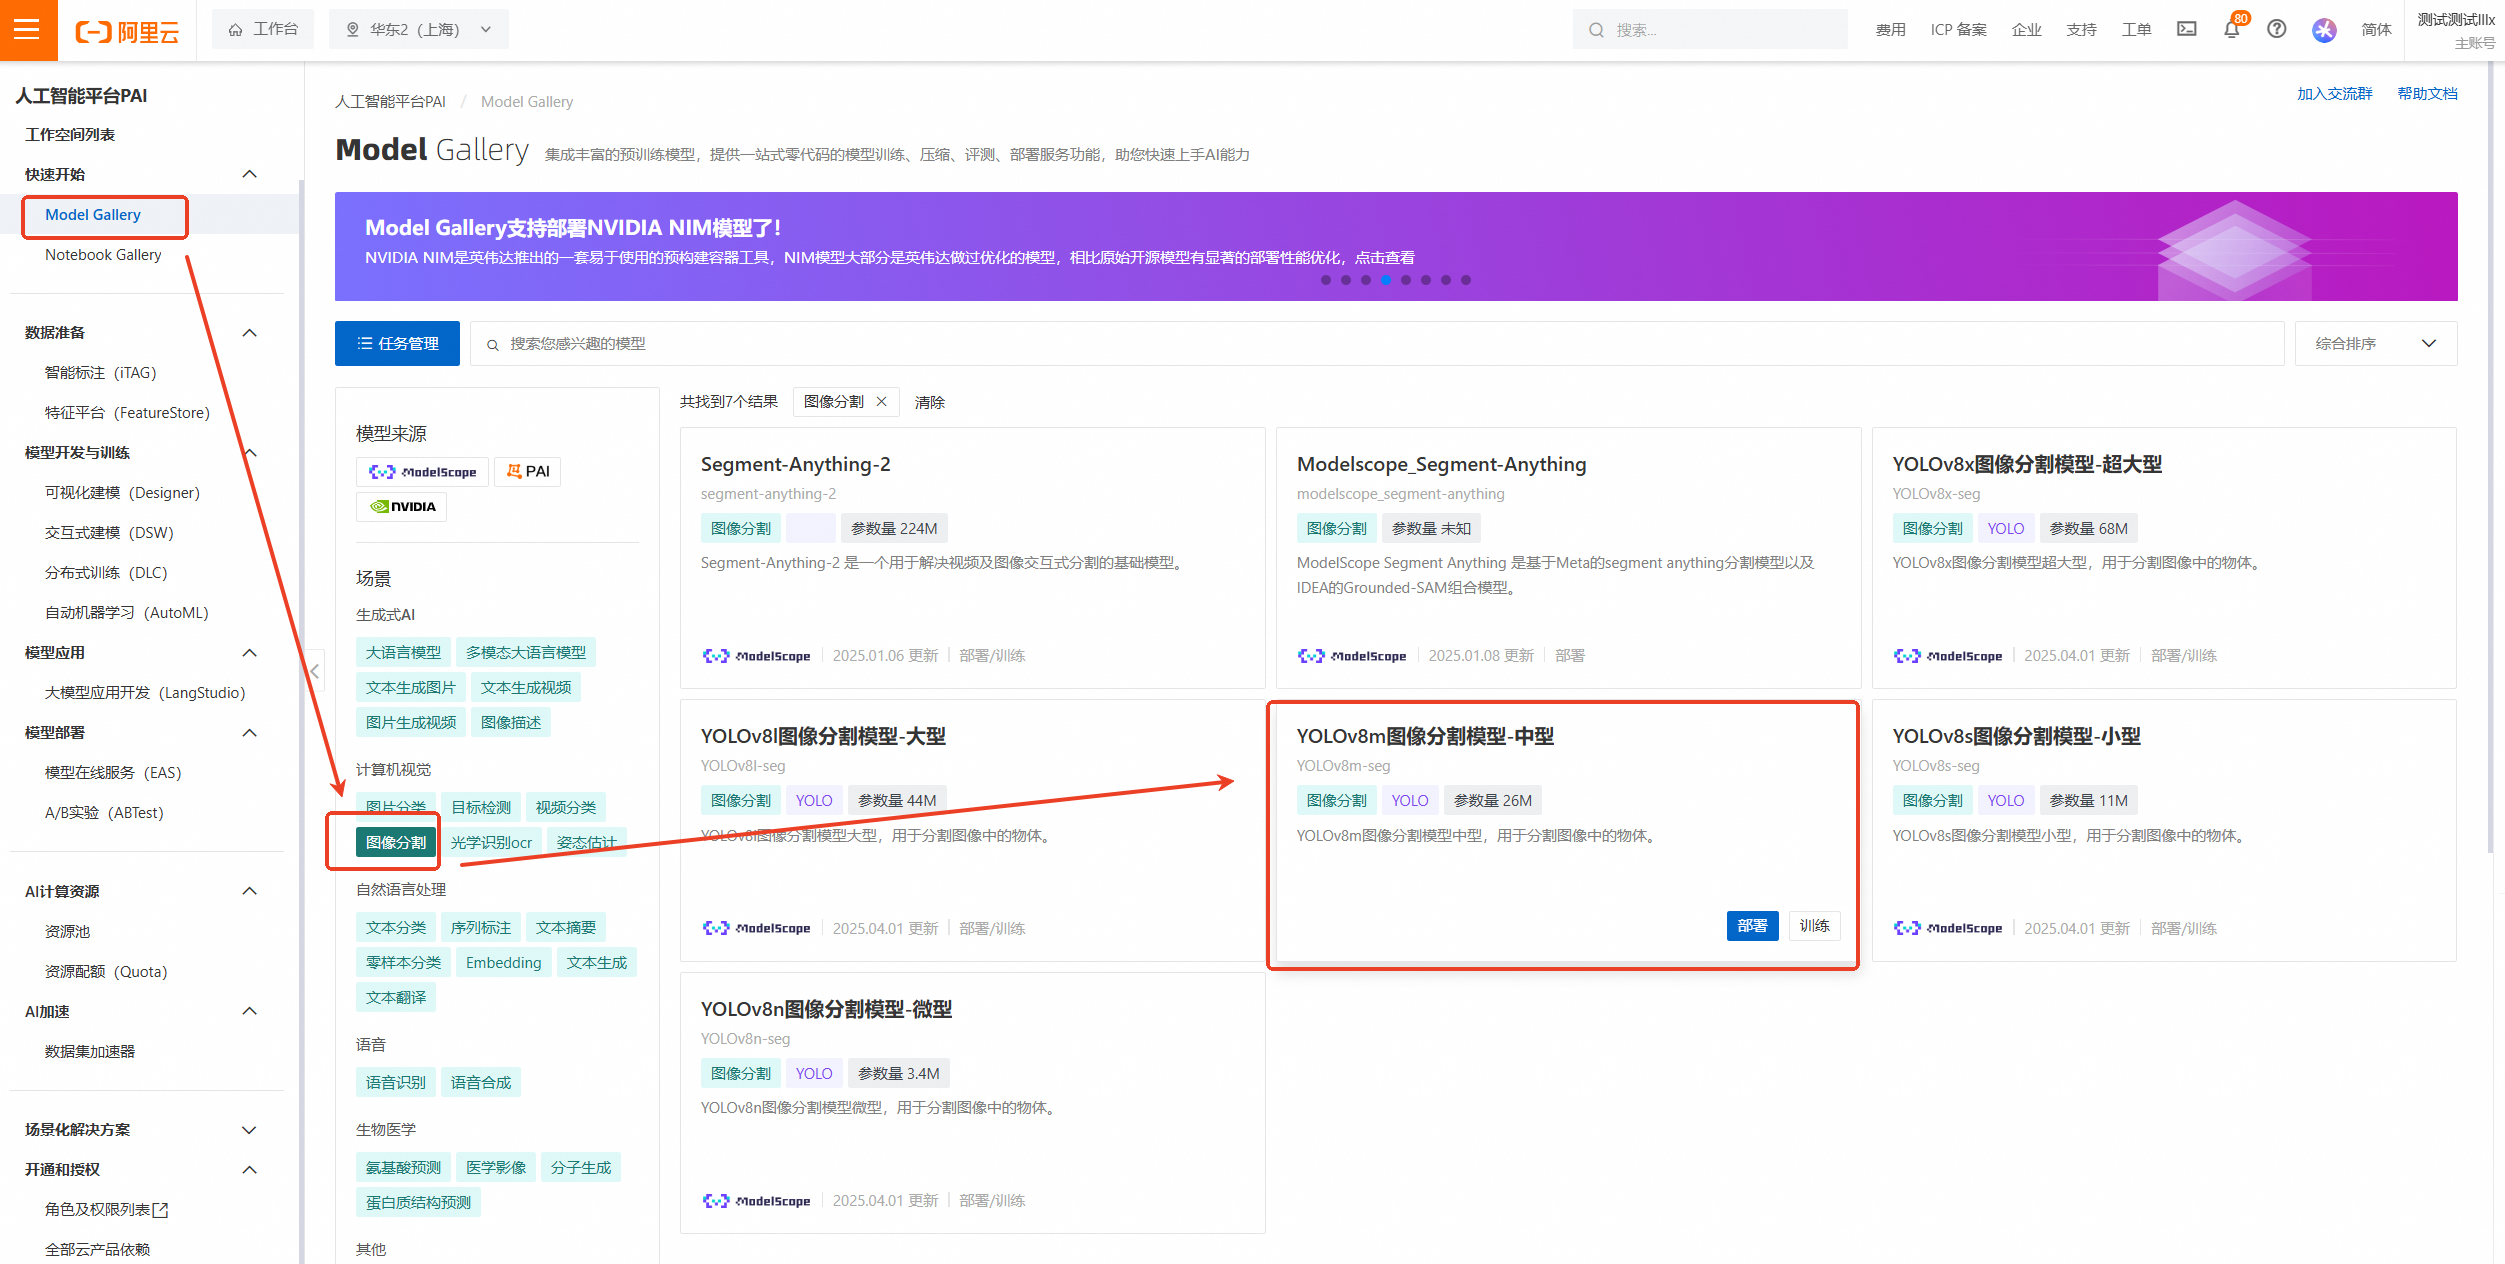Open the 综合排序 sort dropdown
The width and height of the screenshot is (2505, 1264).
[2375, 344]
